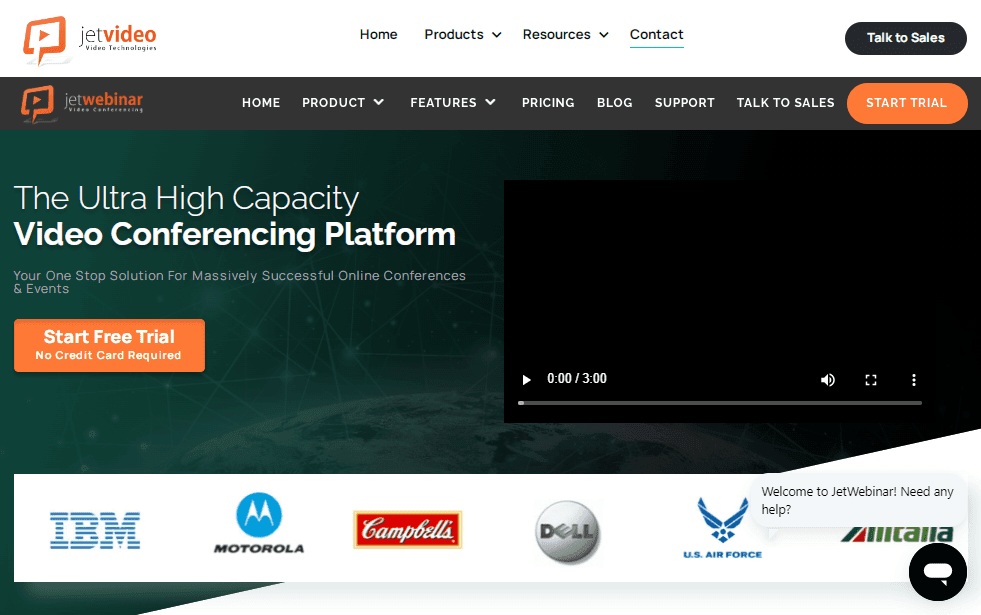Click the Talk to Sales button
The image size is (981, 615).
coord(905,38)
